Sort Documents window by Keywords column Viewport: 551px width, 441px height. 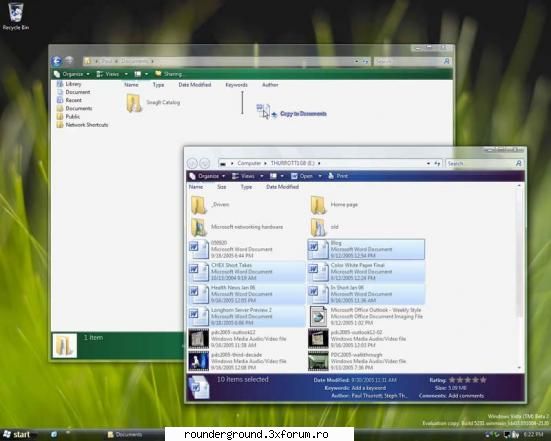(236, 85)
